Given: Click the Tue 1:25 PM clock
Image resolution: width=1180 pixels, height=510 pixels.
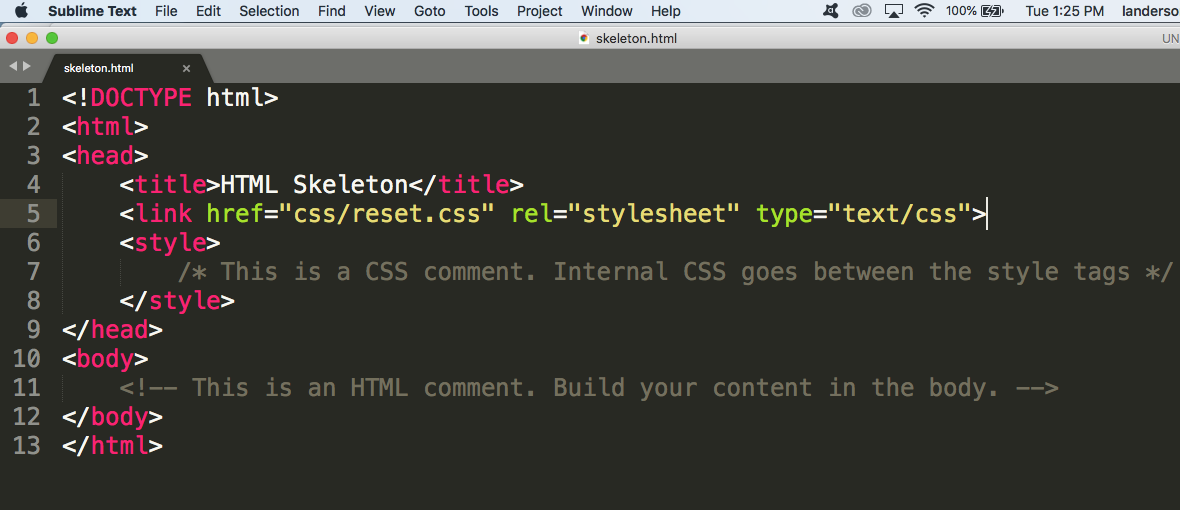Looking at the screenshot, I should 1065,11.
